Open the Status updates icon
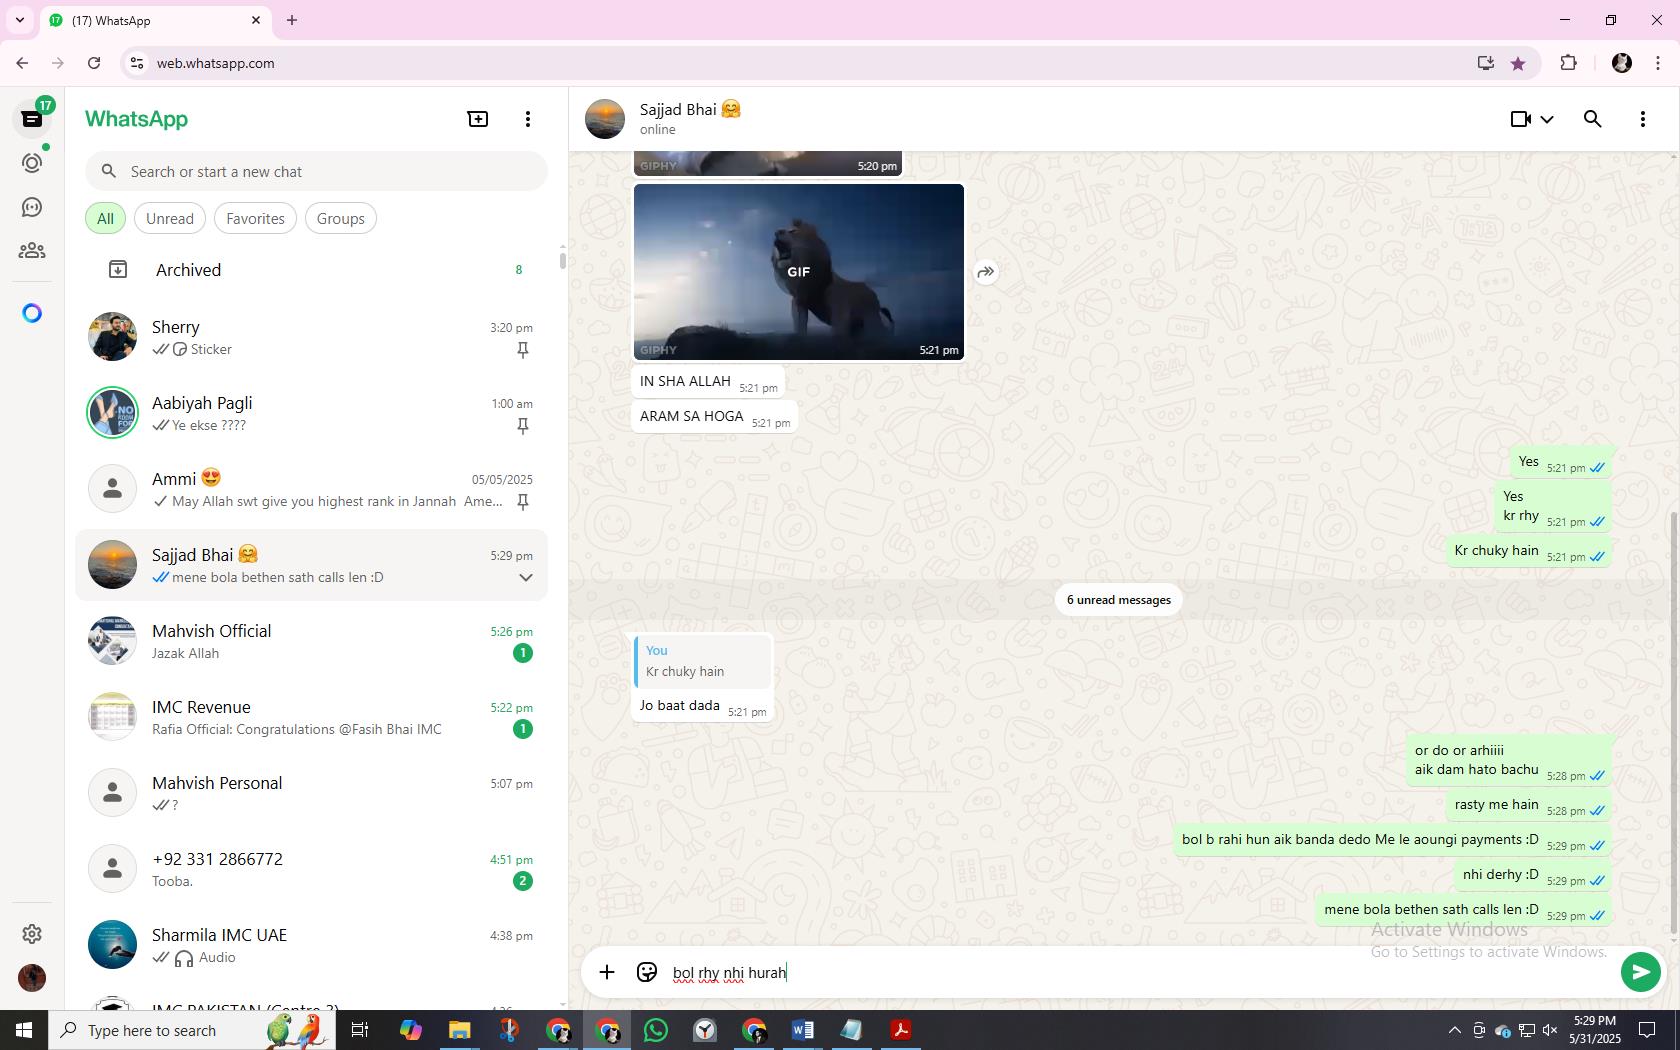1680x1050 pixels. 32,163
